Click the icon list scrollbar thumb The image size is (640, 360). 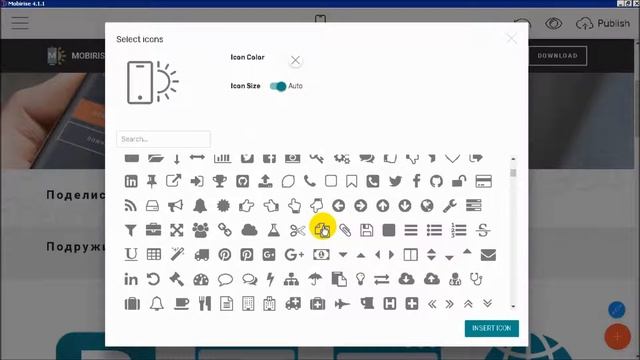coord(513,173)
